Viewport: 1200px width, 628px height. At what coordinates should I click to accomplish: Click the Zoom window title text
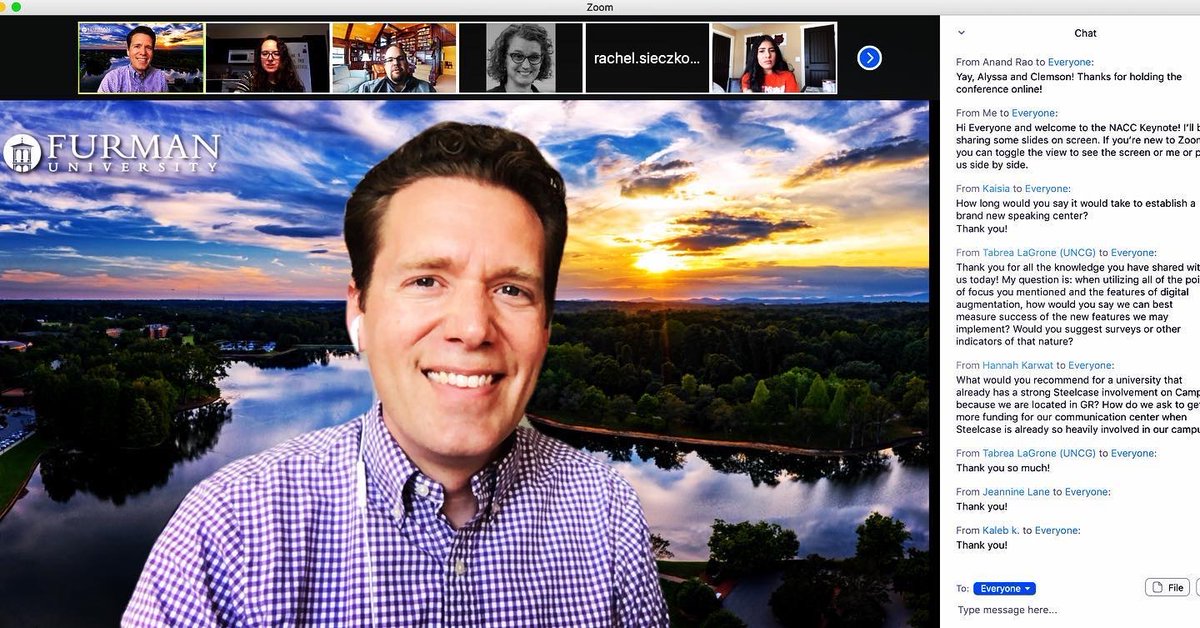click(x=600, y=7)
